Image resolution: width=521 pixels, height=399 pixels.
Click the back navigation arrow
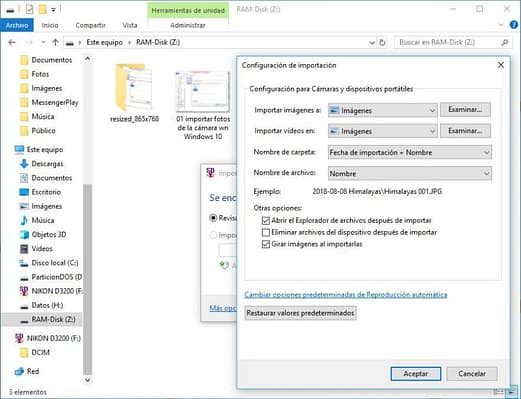[12, 42]
